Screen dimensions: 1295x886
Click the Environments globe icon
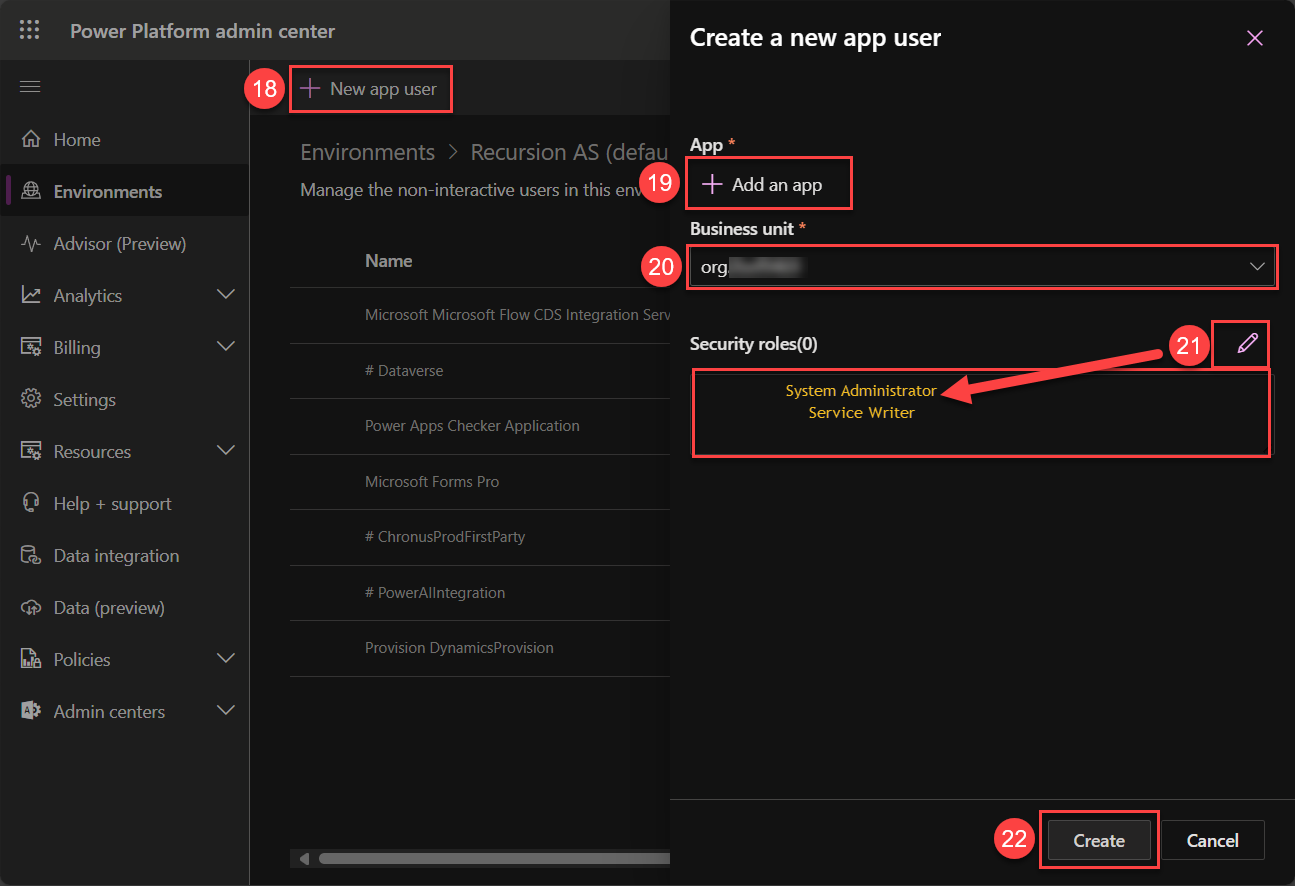[29, 190]
